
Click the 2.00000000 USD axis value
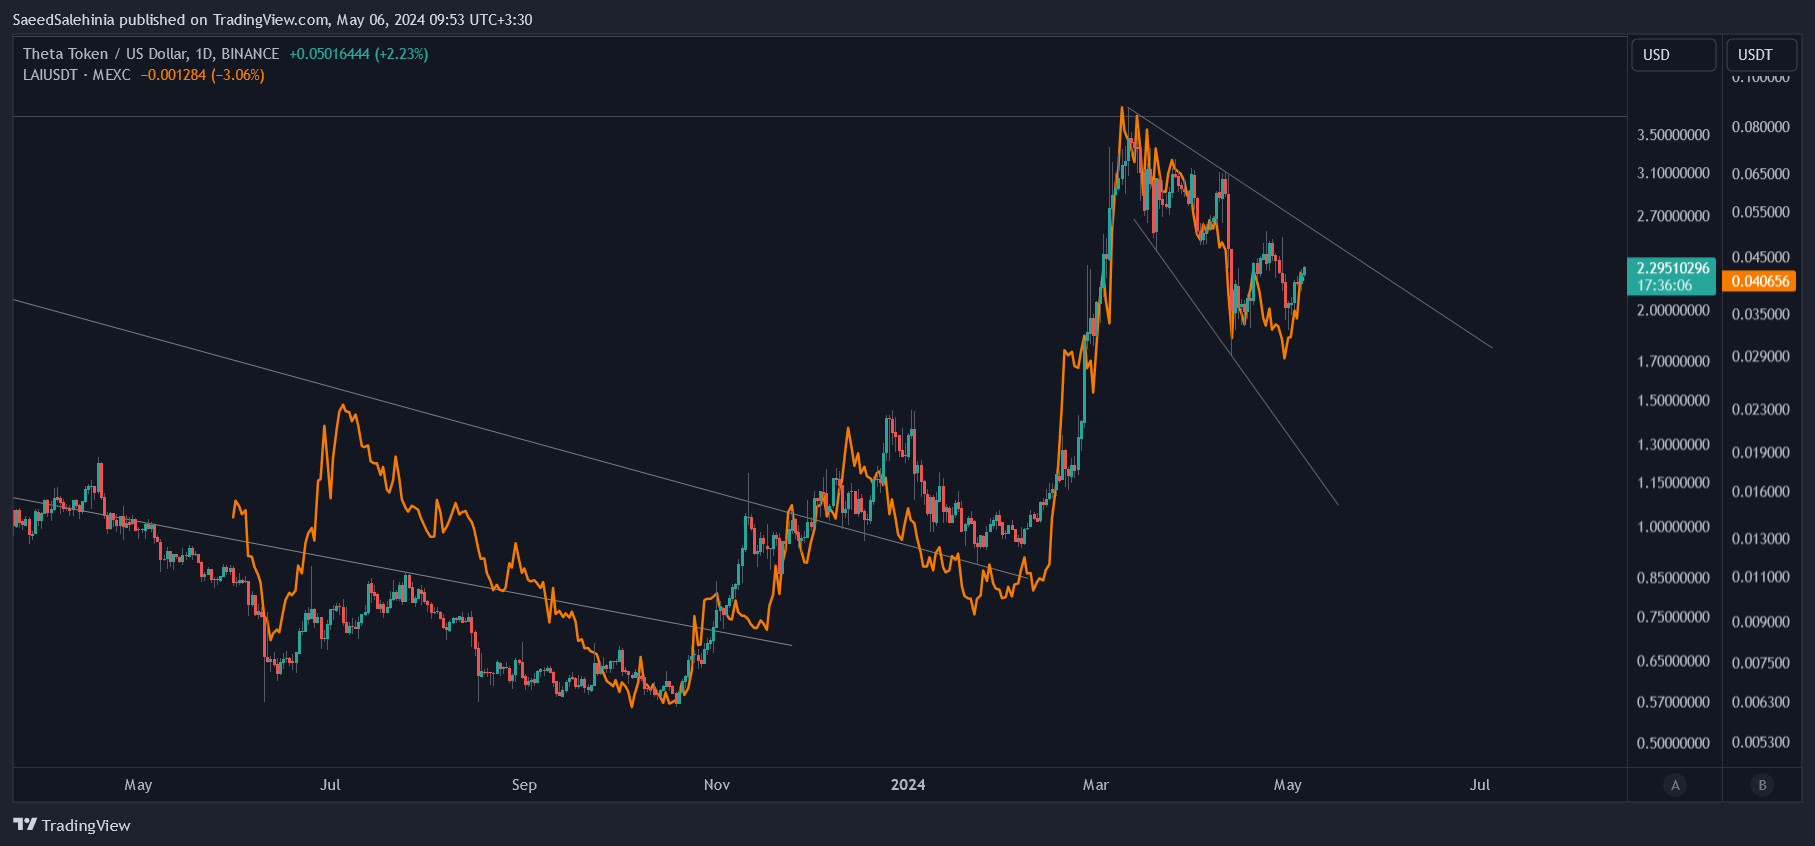pyautogui.click(x=1673, y=310)
